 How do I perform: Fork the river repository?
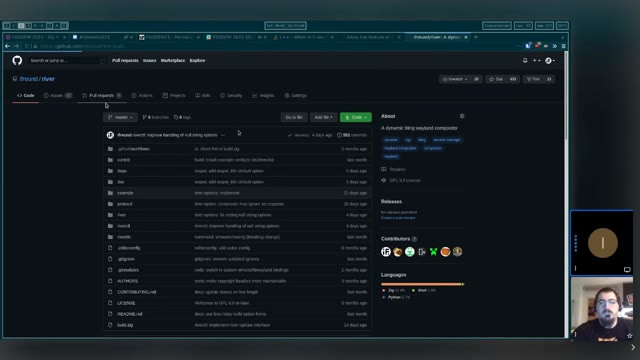[533, 79]
